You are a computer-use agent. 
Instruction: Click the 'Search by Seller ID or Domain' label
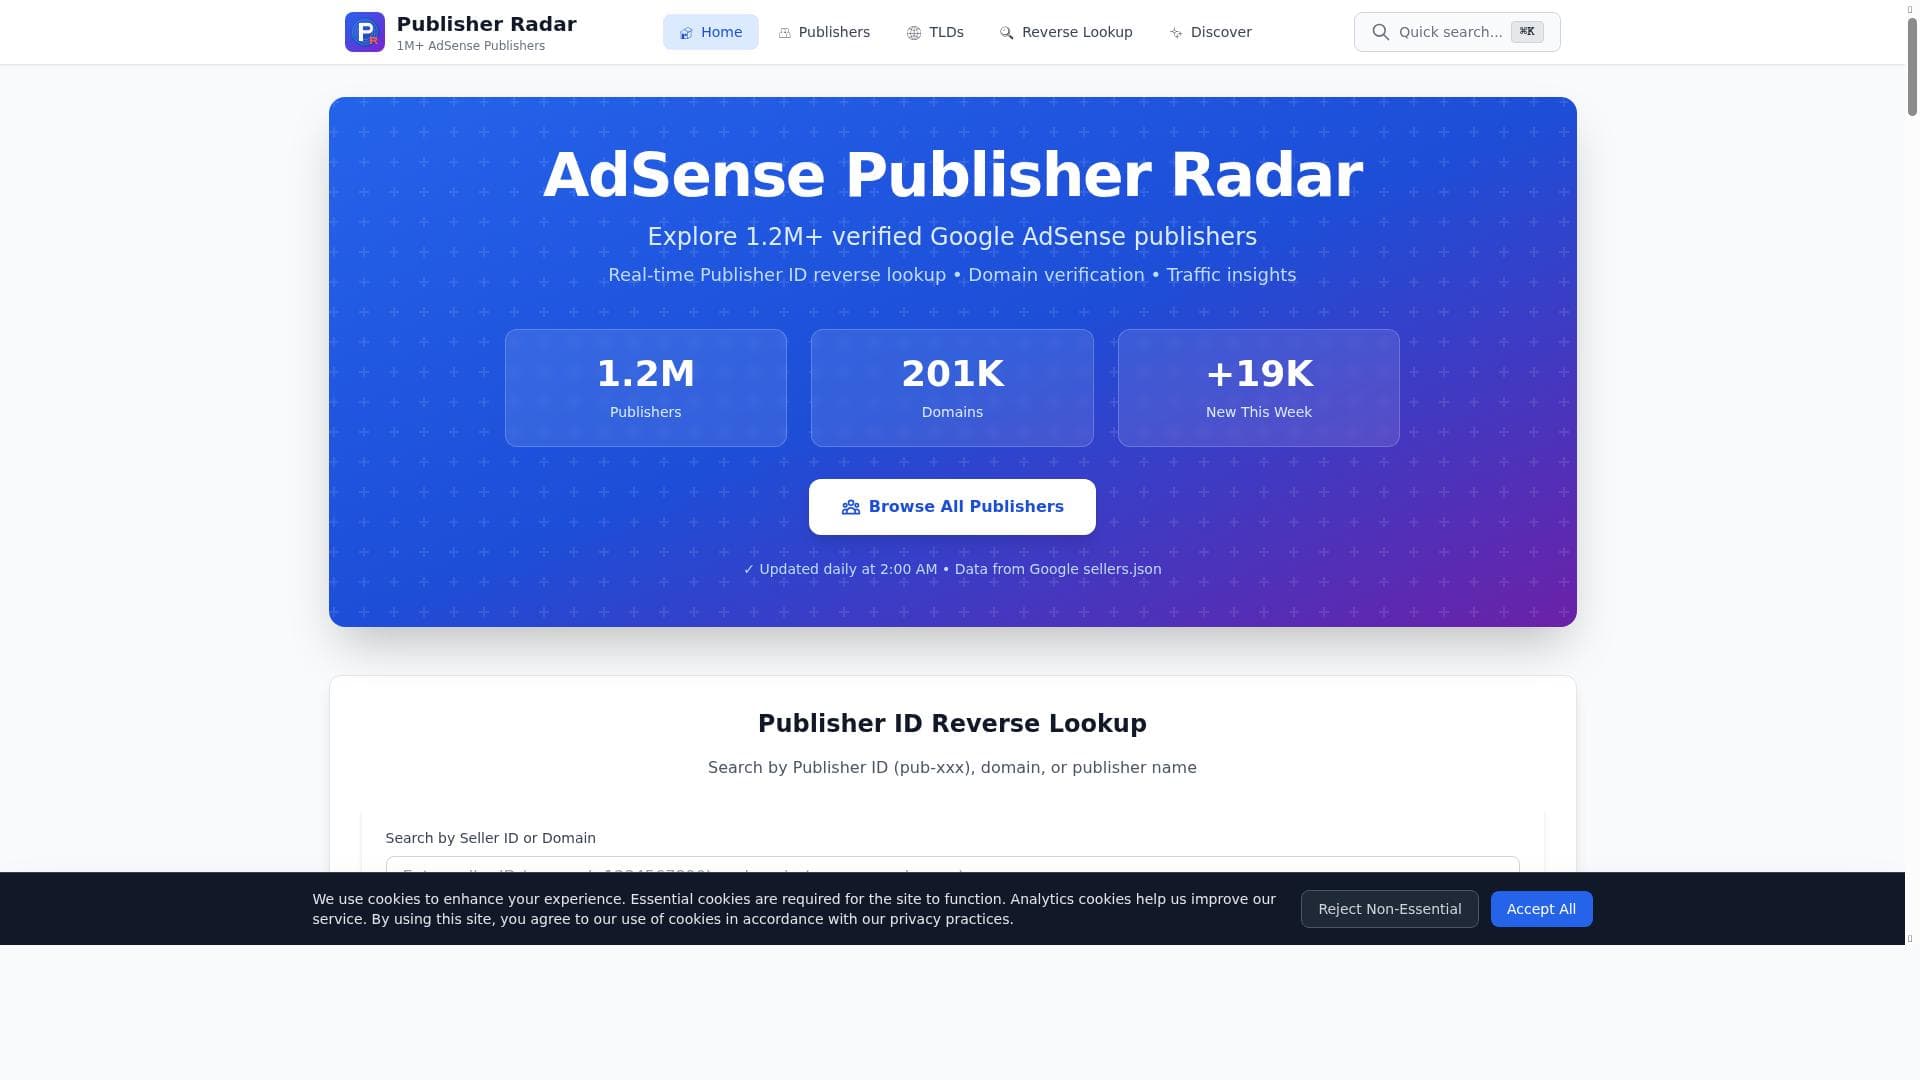point(490,838)
